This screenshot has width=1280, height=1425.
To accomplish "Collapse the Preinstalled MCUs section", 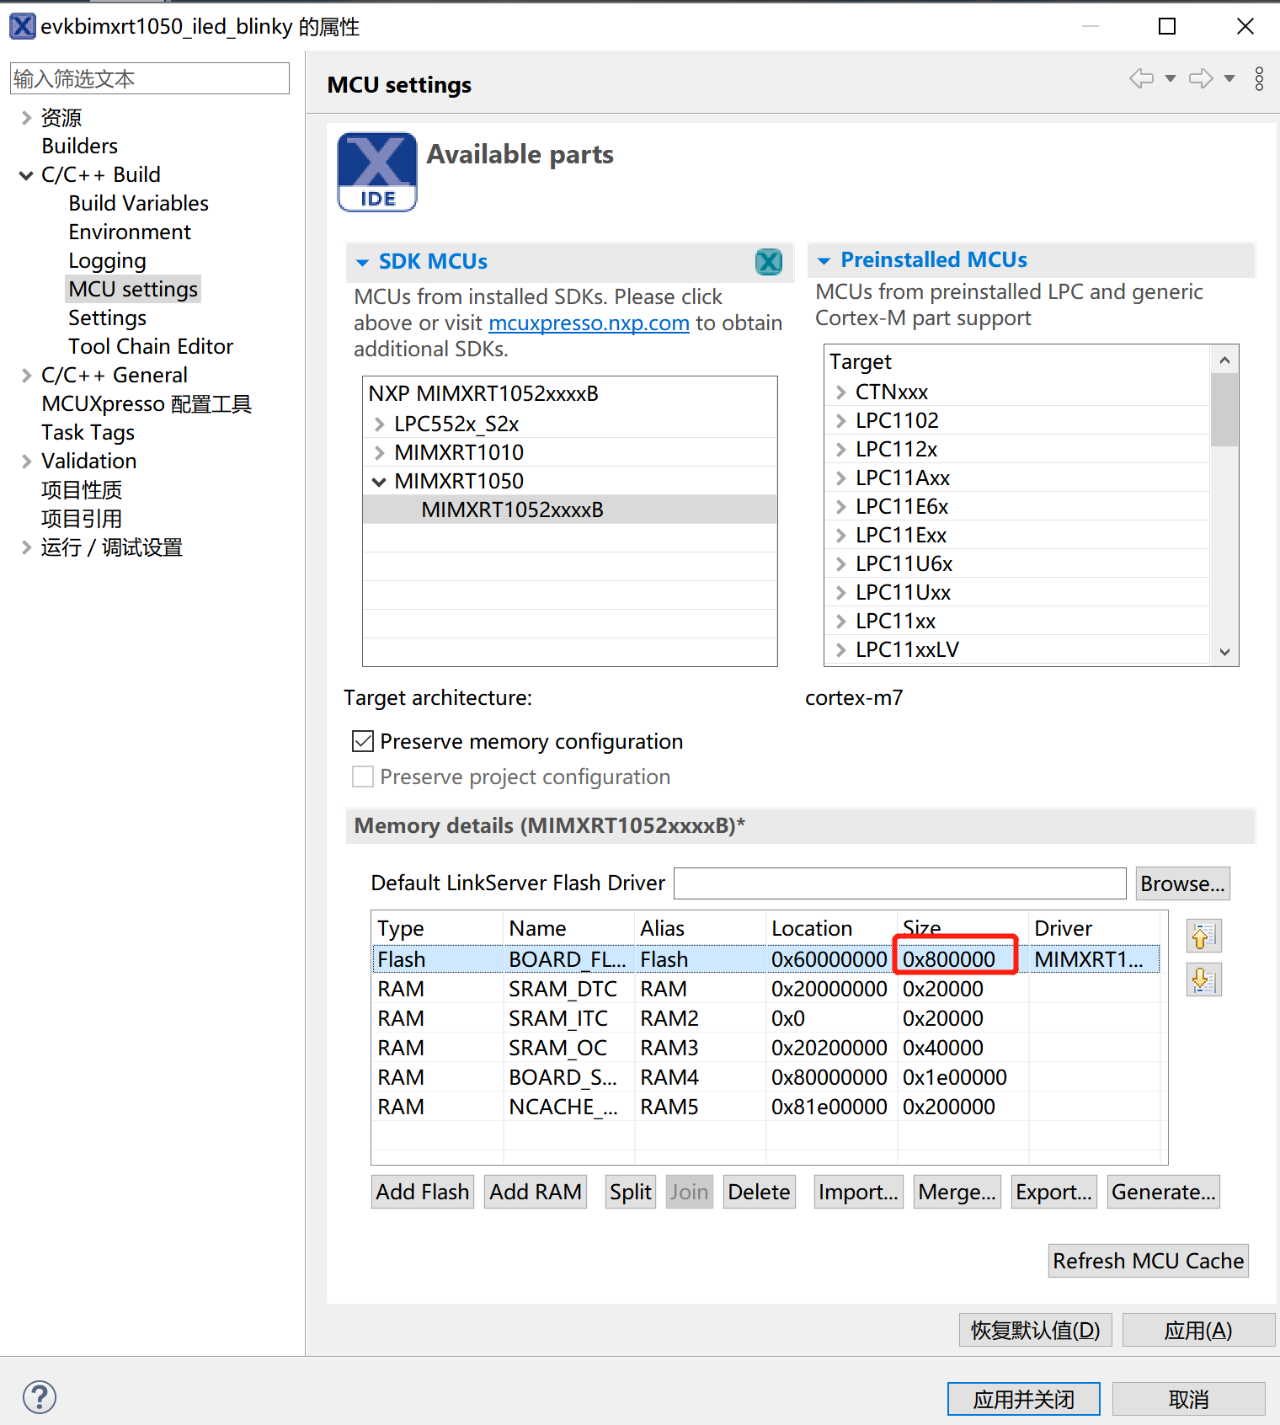I will 824,261.
